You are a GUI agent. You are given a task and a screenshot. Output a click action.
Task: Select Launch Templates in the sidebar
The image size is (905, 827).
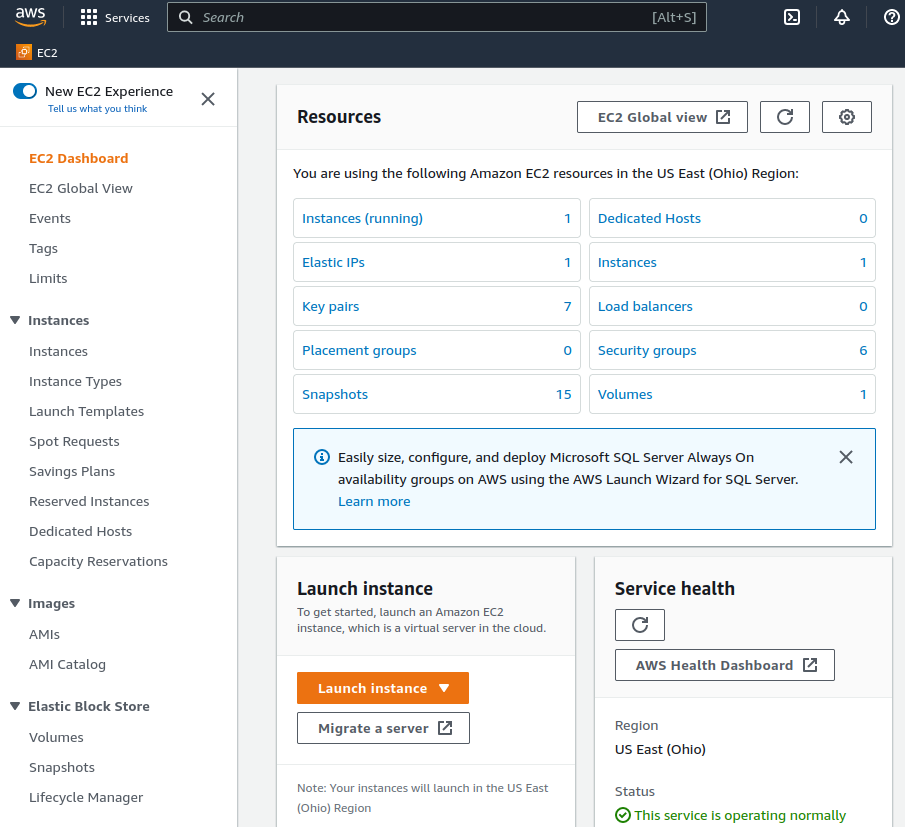(x=86, y=411)
